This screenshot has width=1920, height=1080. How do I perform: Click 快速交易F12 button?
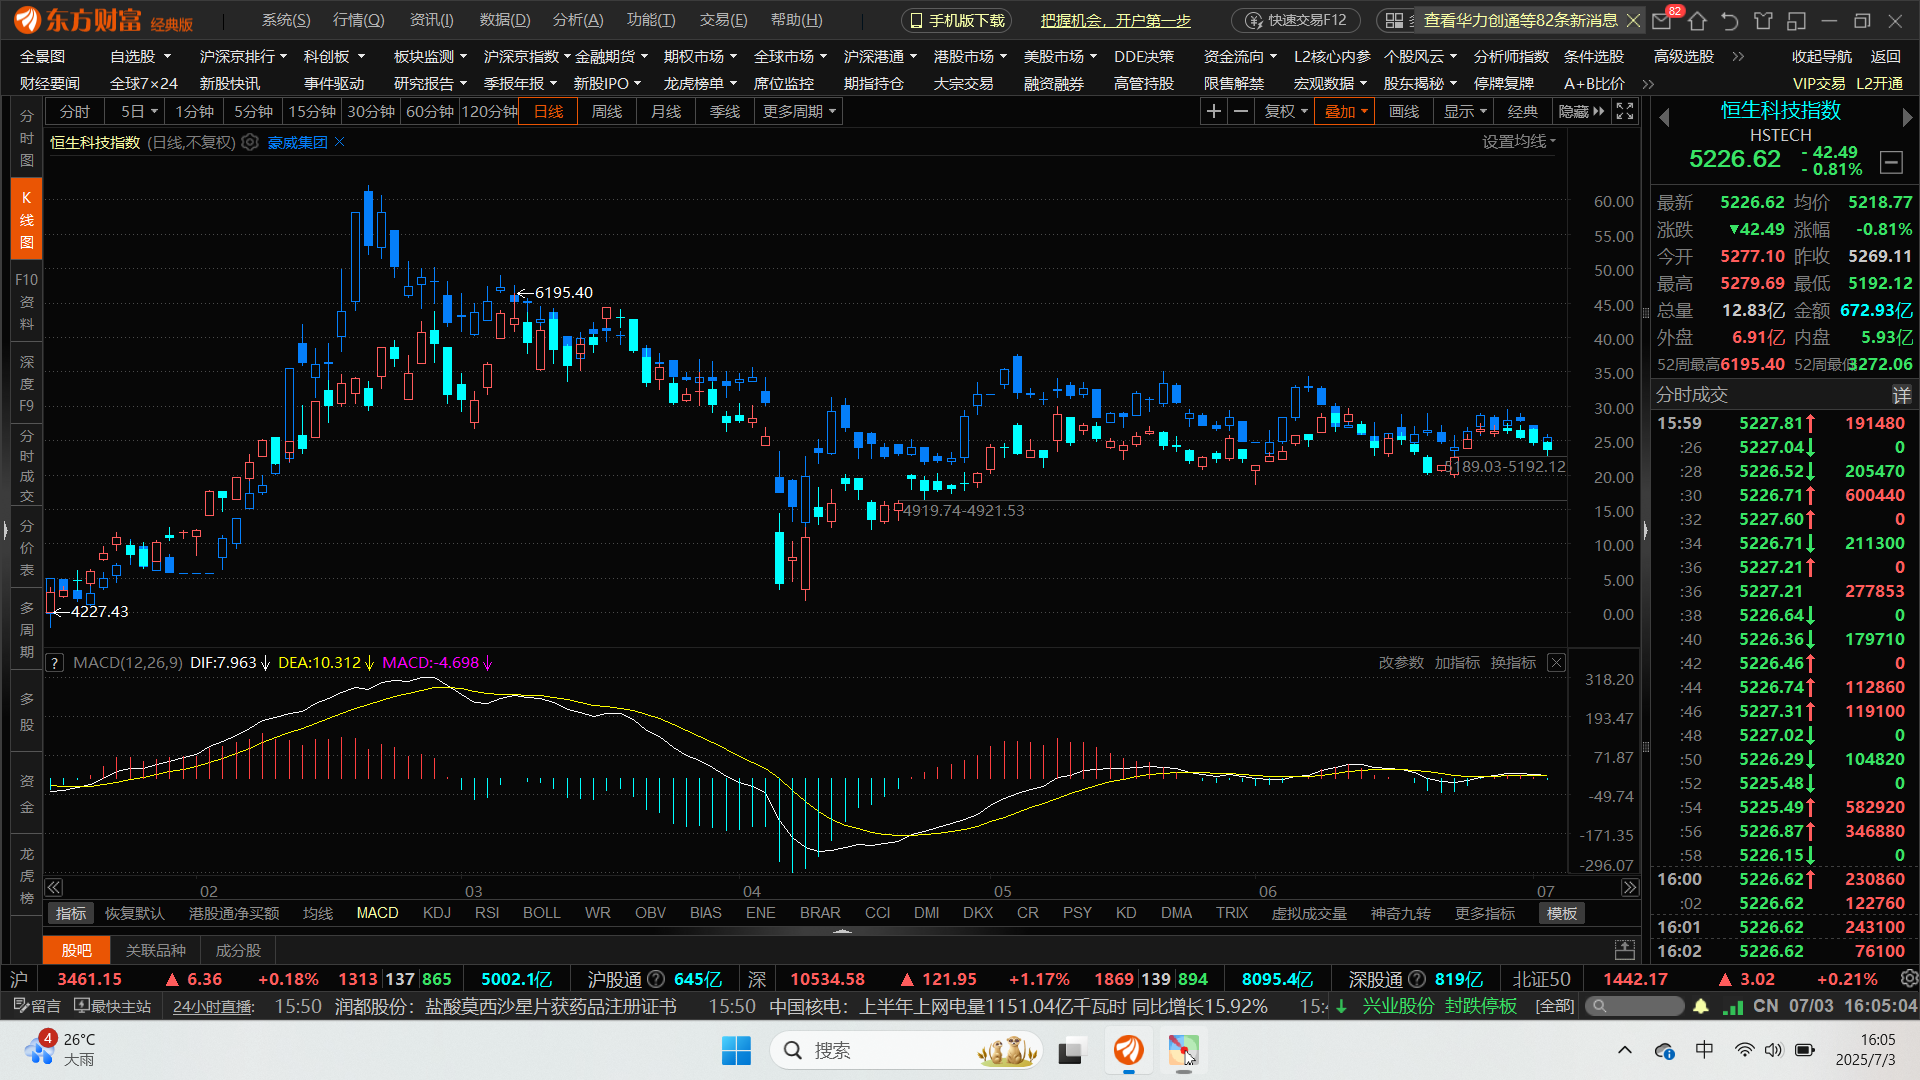tap(1295, 20)
